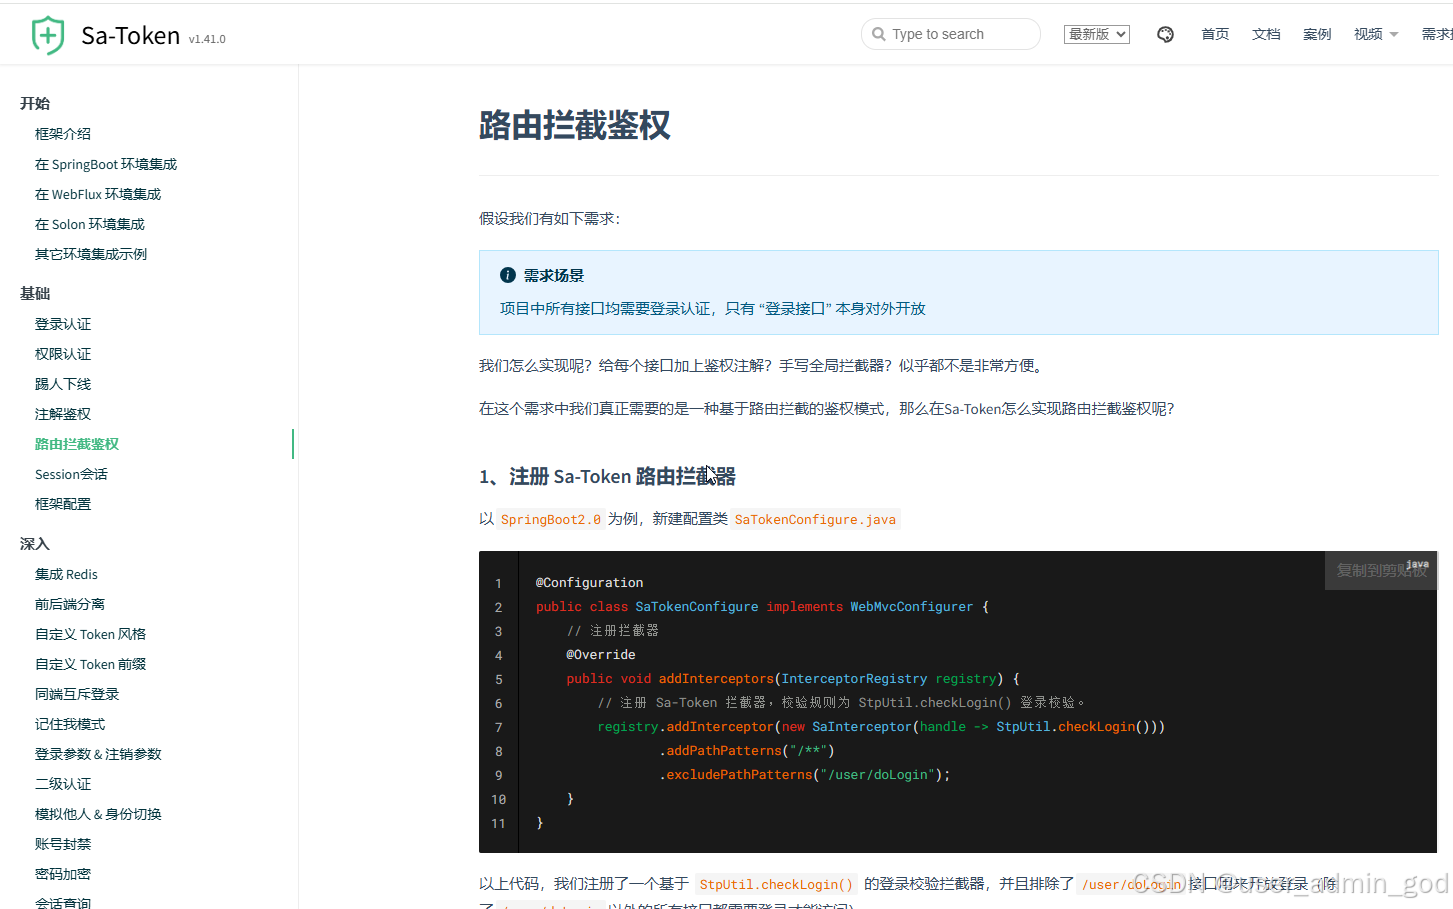Click the SpringBoot2.0 inline code text
This screenshot has height=909, width=1453.
click(551, 519)
